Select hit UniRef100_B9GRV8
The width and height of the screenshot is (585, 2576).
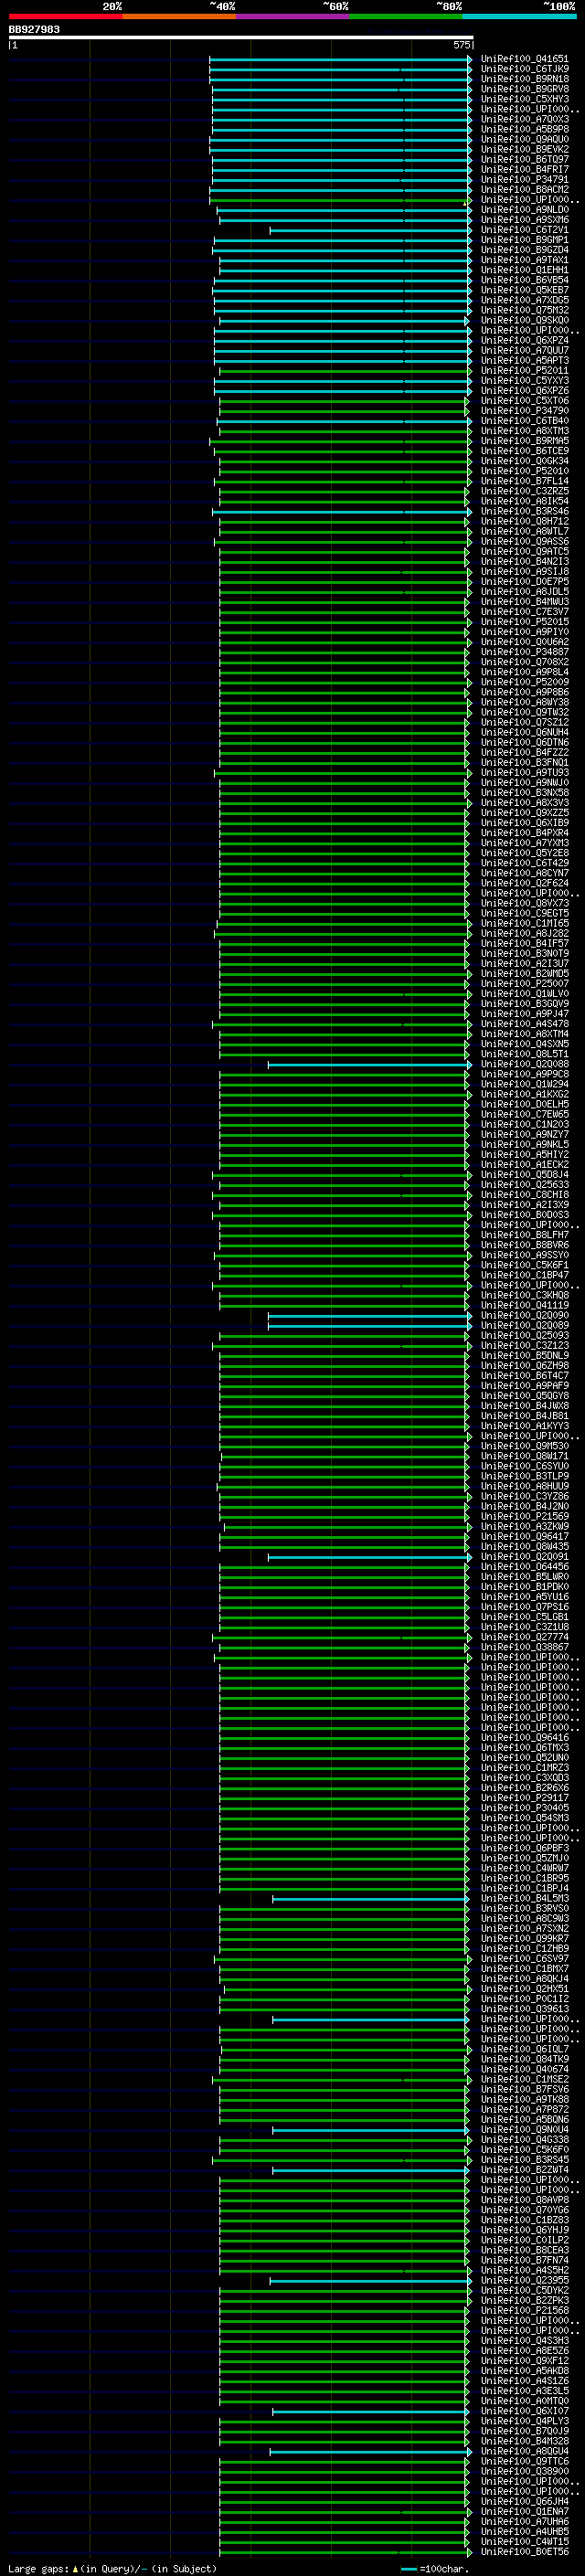tap(524, 89)
